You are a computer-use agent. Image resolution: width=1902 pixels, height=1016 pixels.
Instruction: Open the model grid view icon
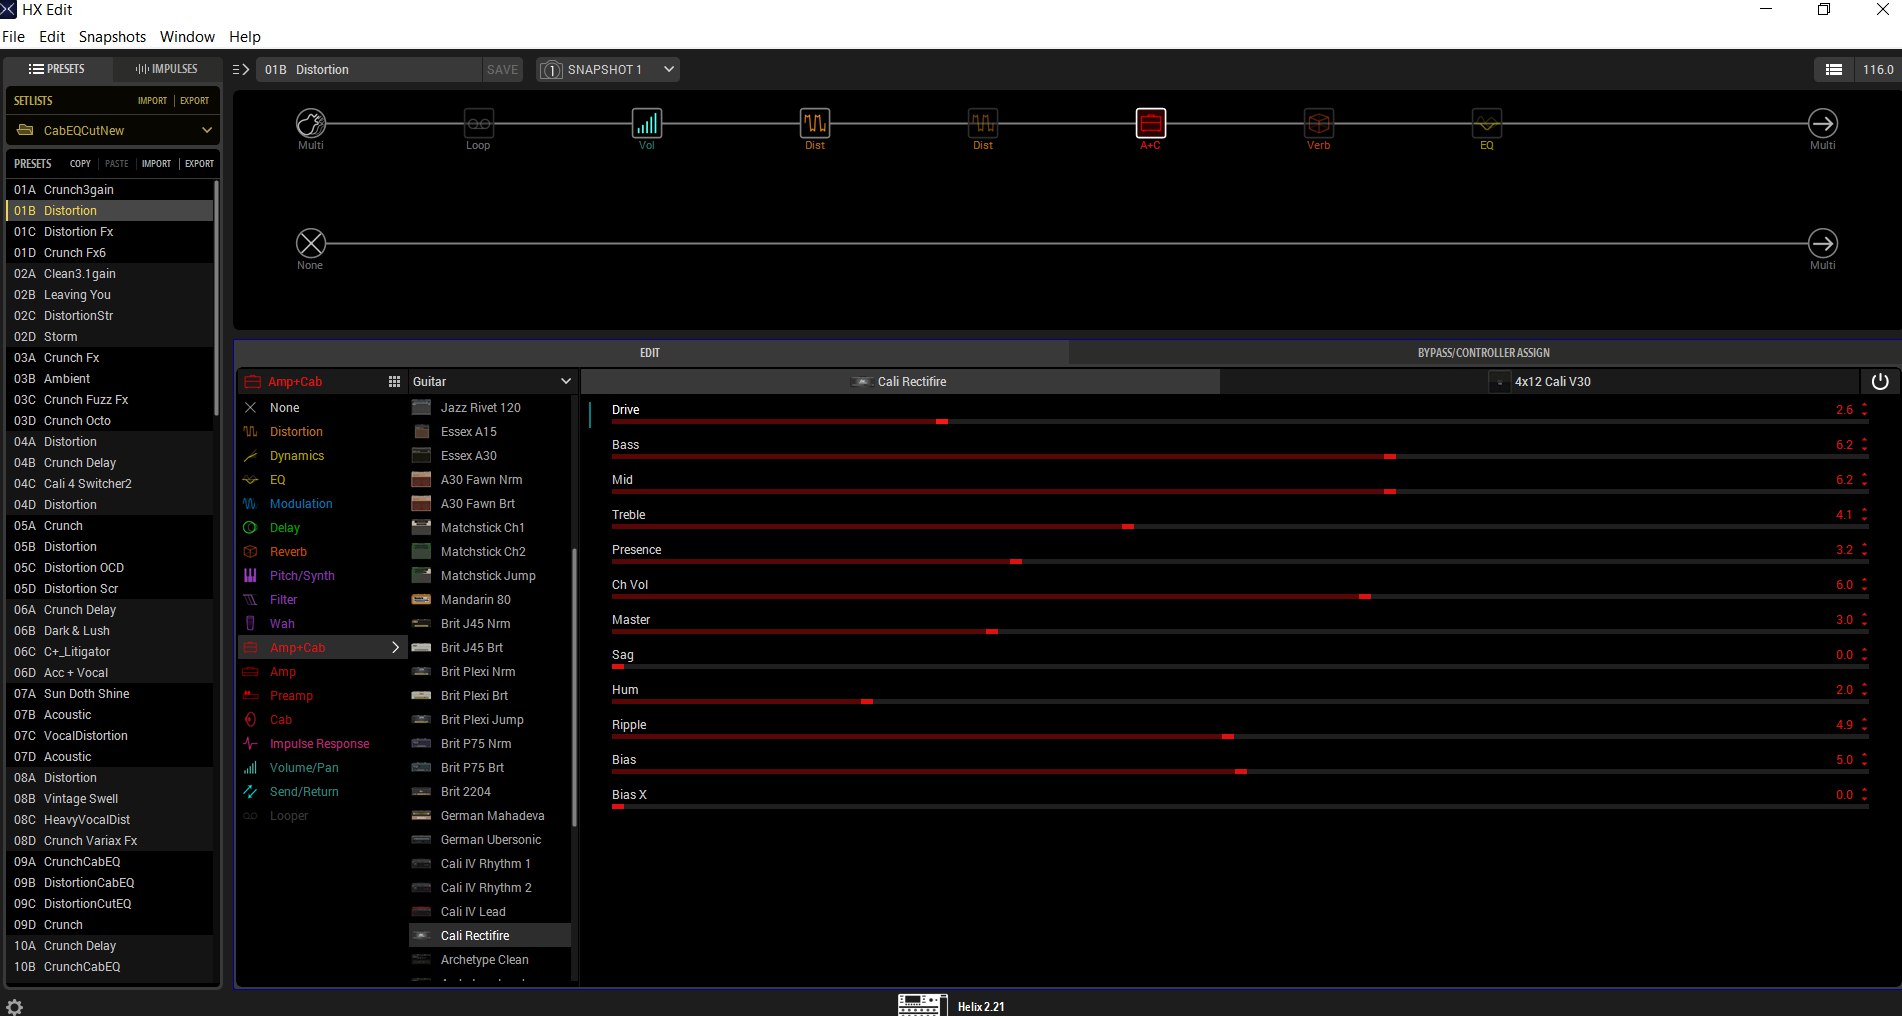[x=394, y=382]
